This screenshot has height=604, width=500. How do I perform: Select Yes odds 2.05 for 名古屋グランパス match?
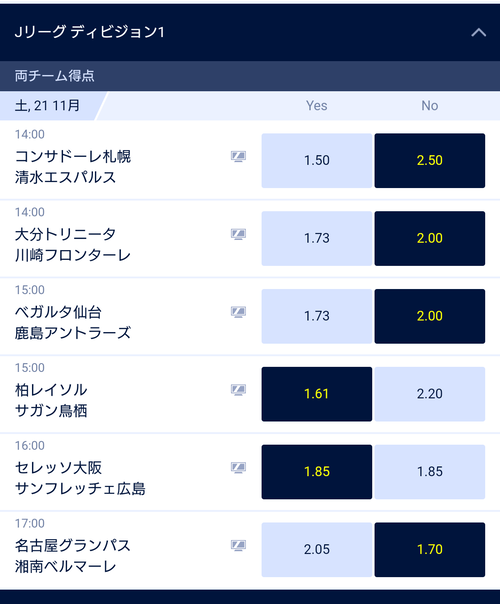[x=317, y=550]
